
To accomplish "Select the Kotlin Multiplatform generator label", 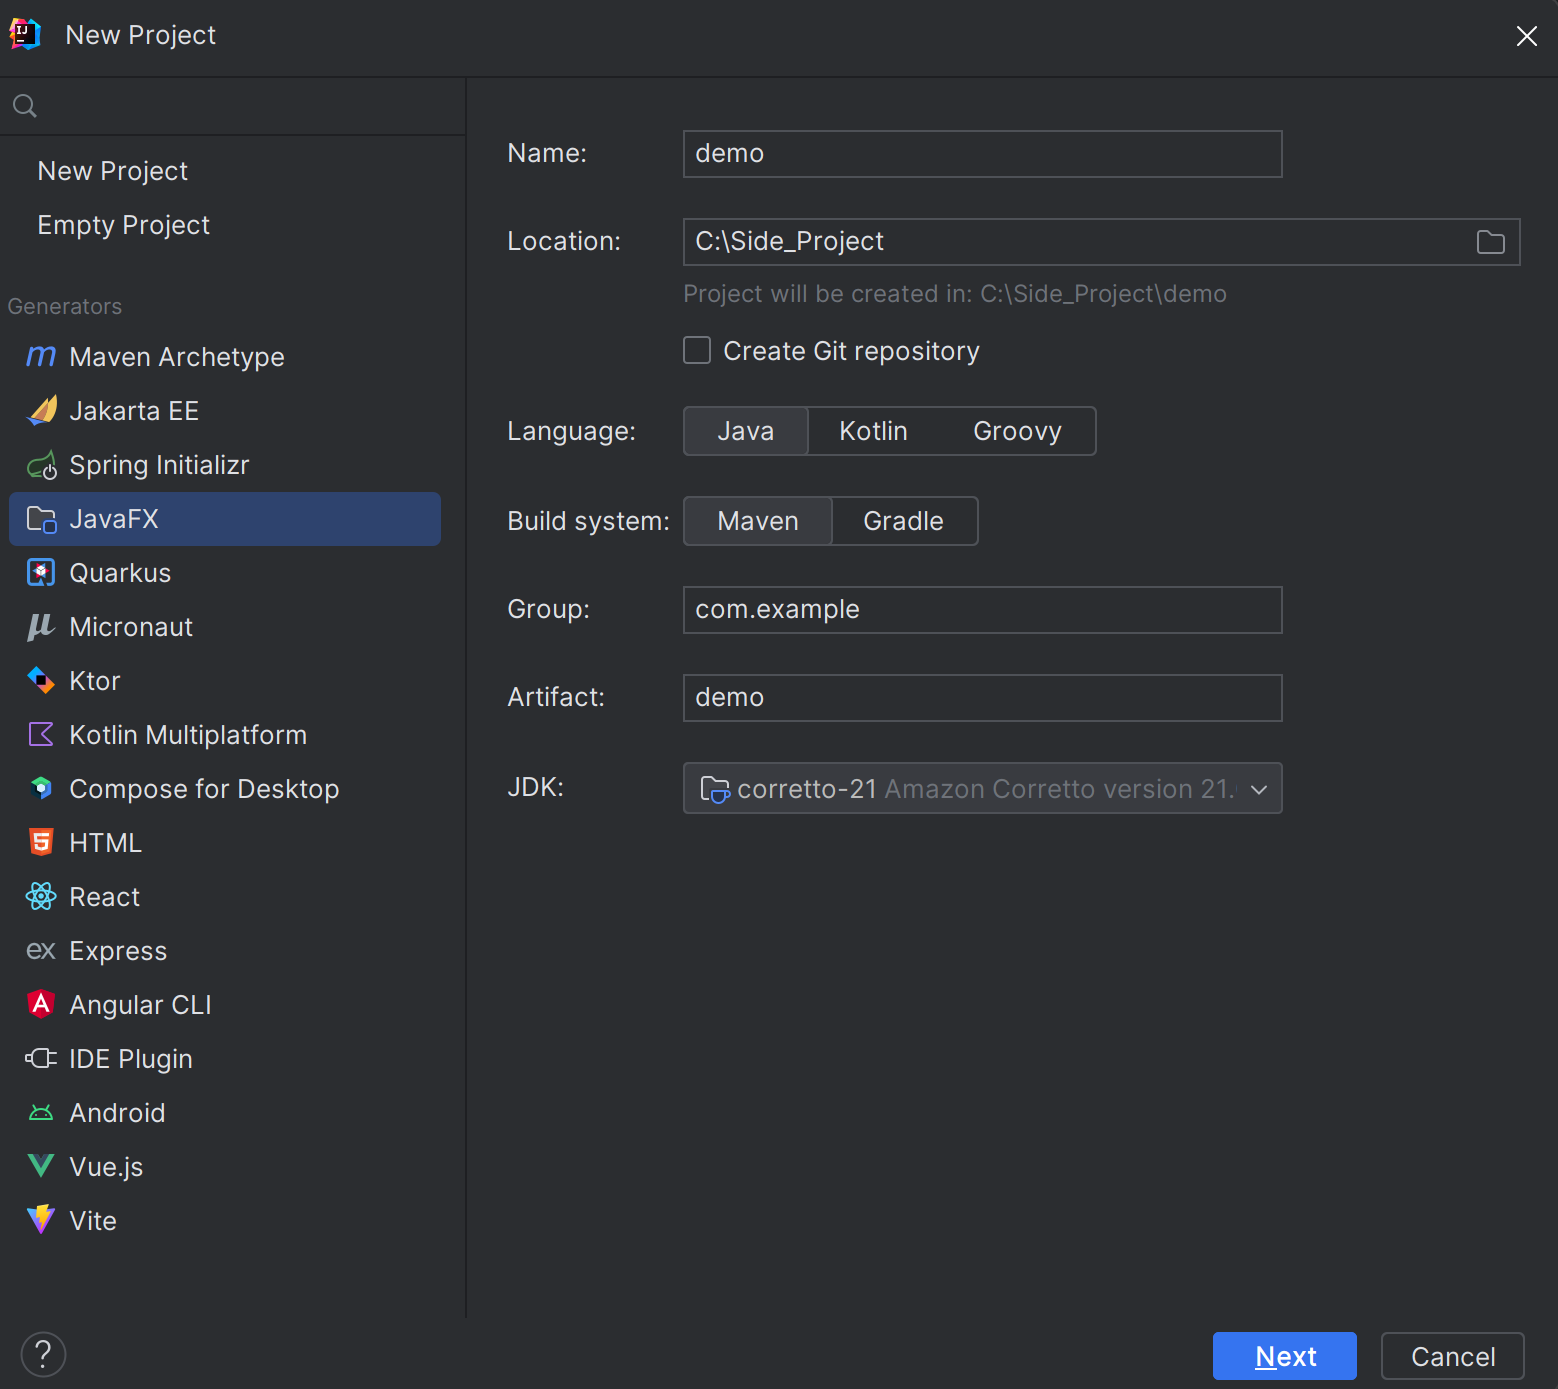I will pyautogui.click(x=188, y=735).
